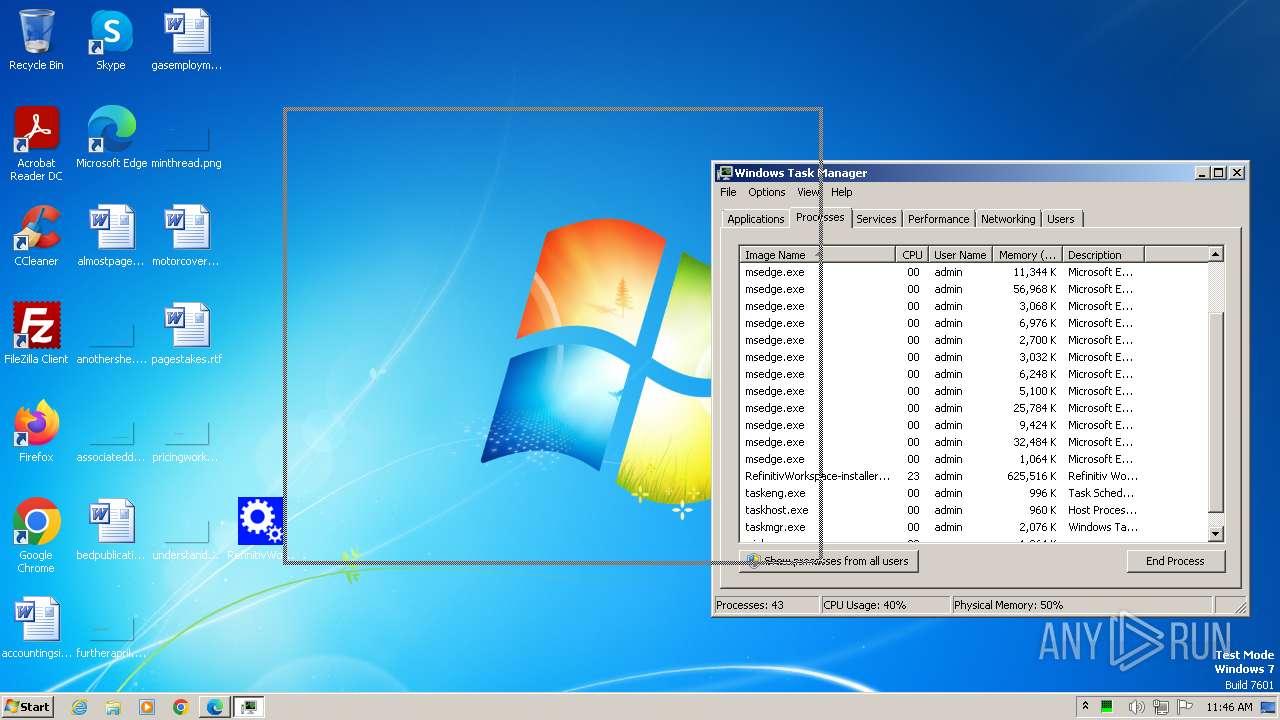Open Chrome from the taskbar

[x=181, y=707]
